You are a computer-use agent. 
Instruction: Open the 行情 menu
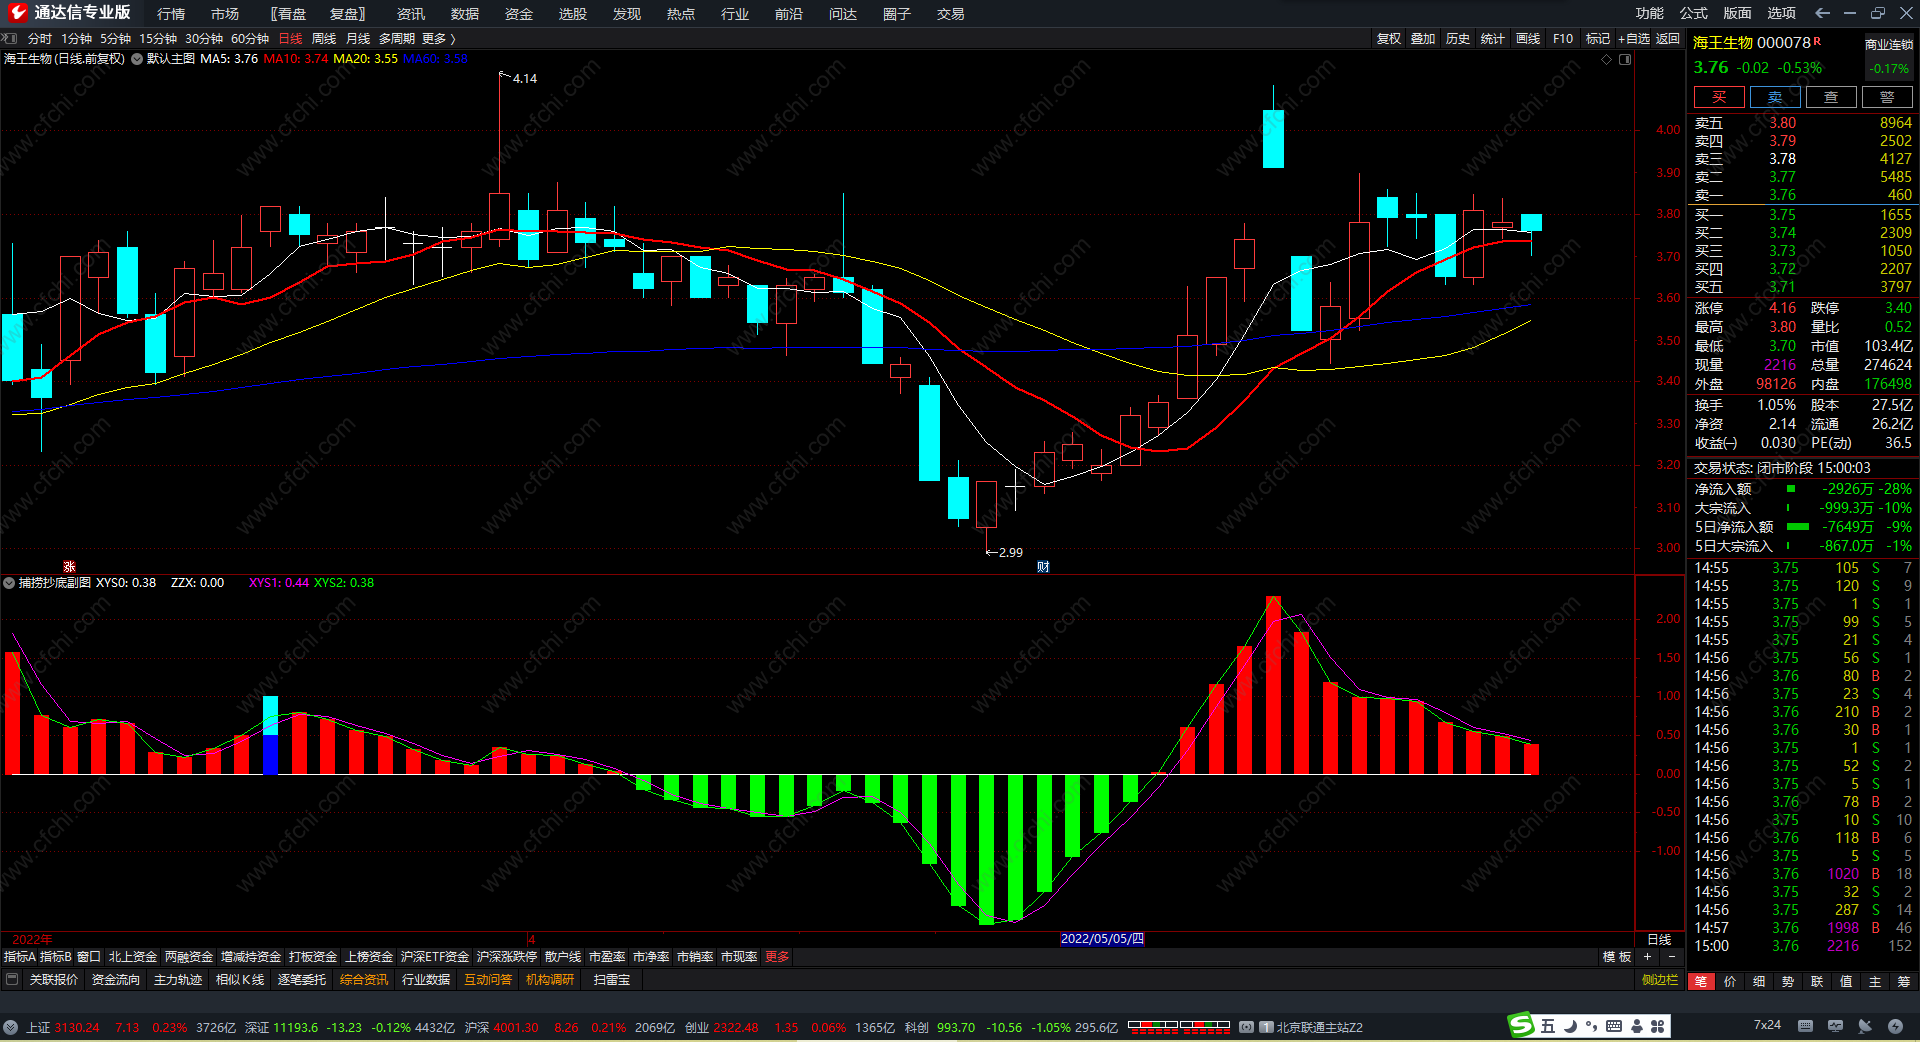[x=171, y=14]
